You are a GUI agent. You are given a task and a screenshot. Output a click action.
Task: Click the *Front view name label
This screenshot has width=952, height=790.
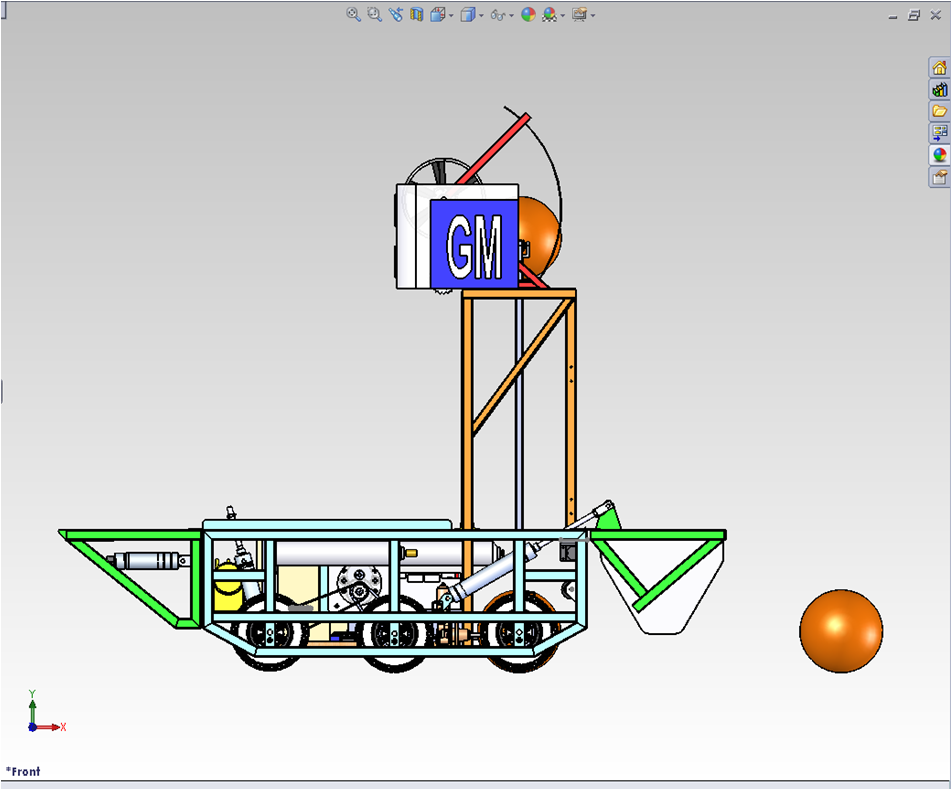pyautogui.click(x=23, y=771)
